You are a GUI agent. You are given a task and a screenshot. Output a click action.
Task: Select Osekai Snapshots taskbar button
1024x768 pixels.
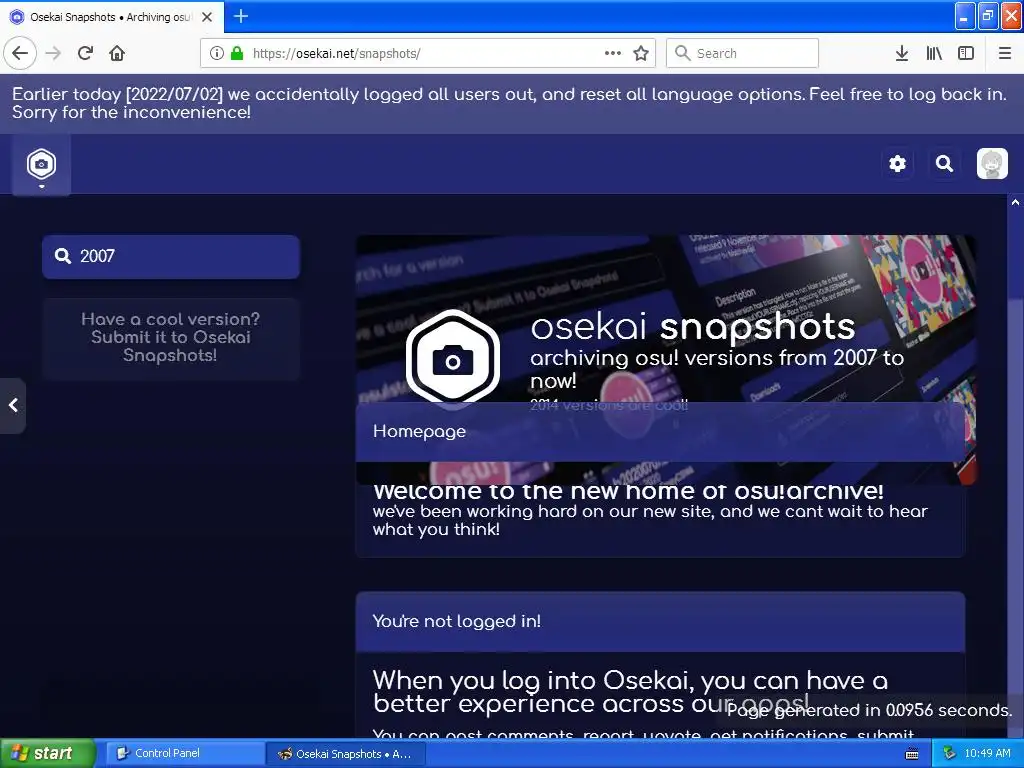(346, 754)
